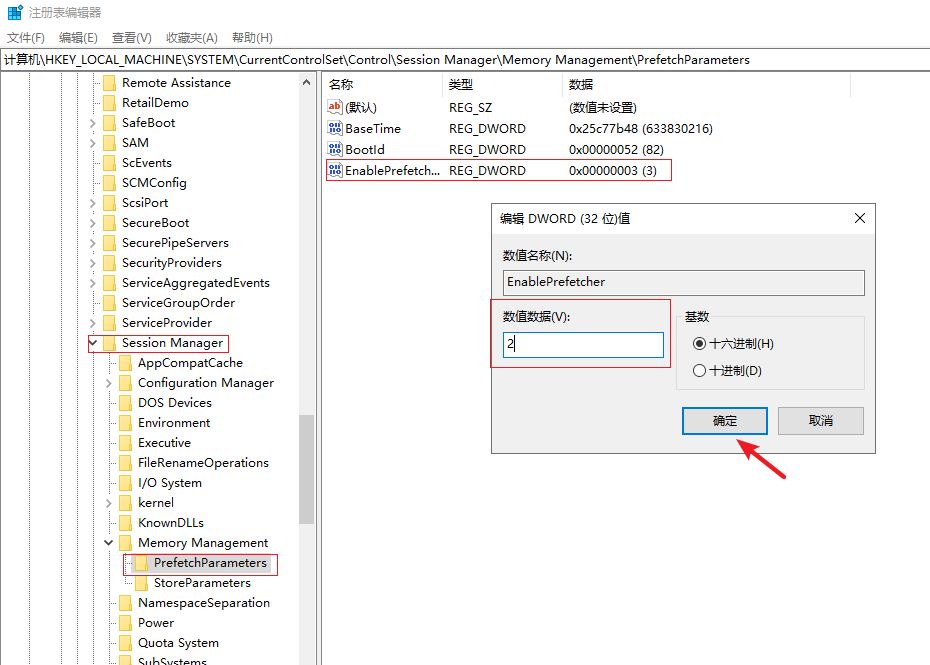Click the ServiceGroupOrder folder icon
Image resolution: width=930 pixels, height=665 pixels.
[x=109, y=303]
